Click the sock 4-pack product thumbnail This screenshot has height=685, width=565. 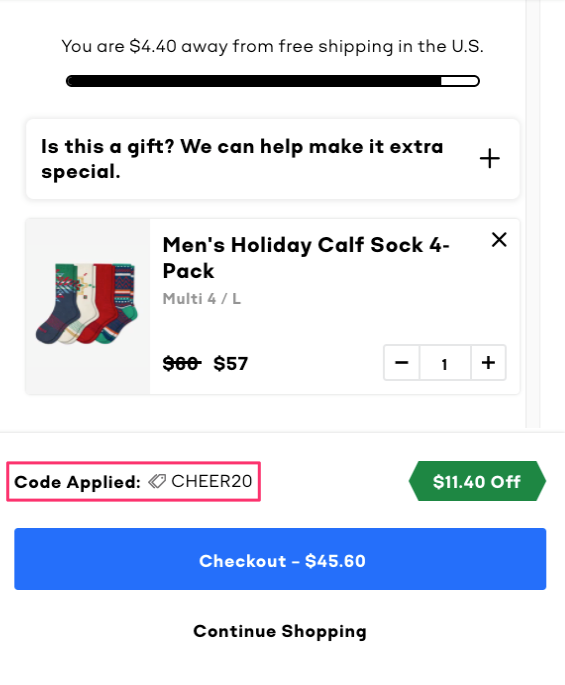point(88,306)
